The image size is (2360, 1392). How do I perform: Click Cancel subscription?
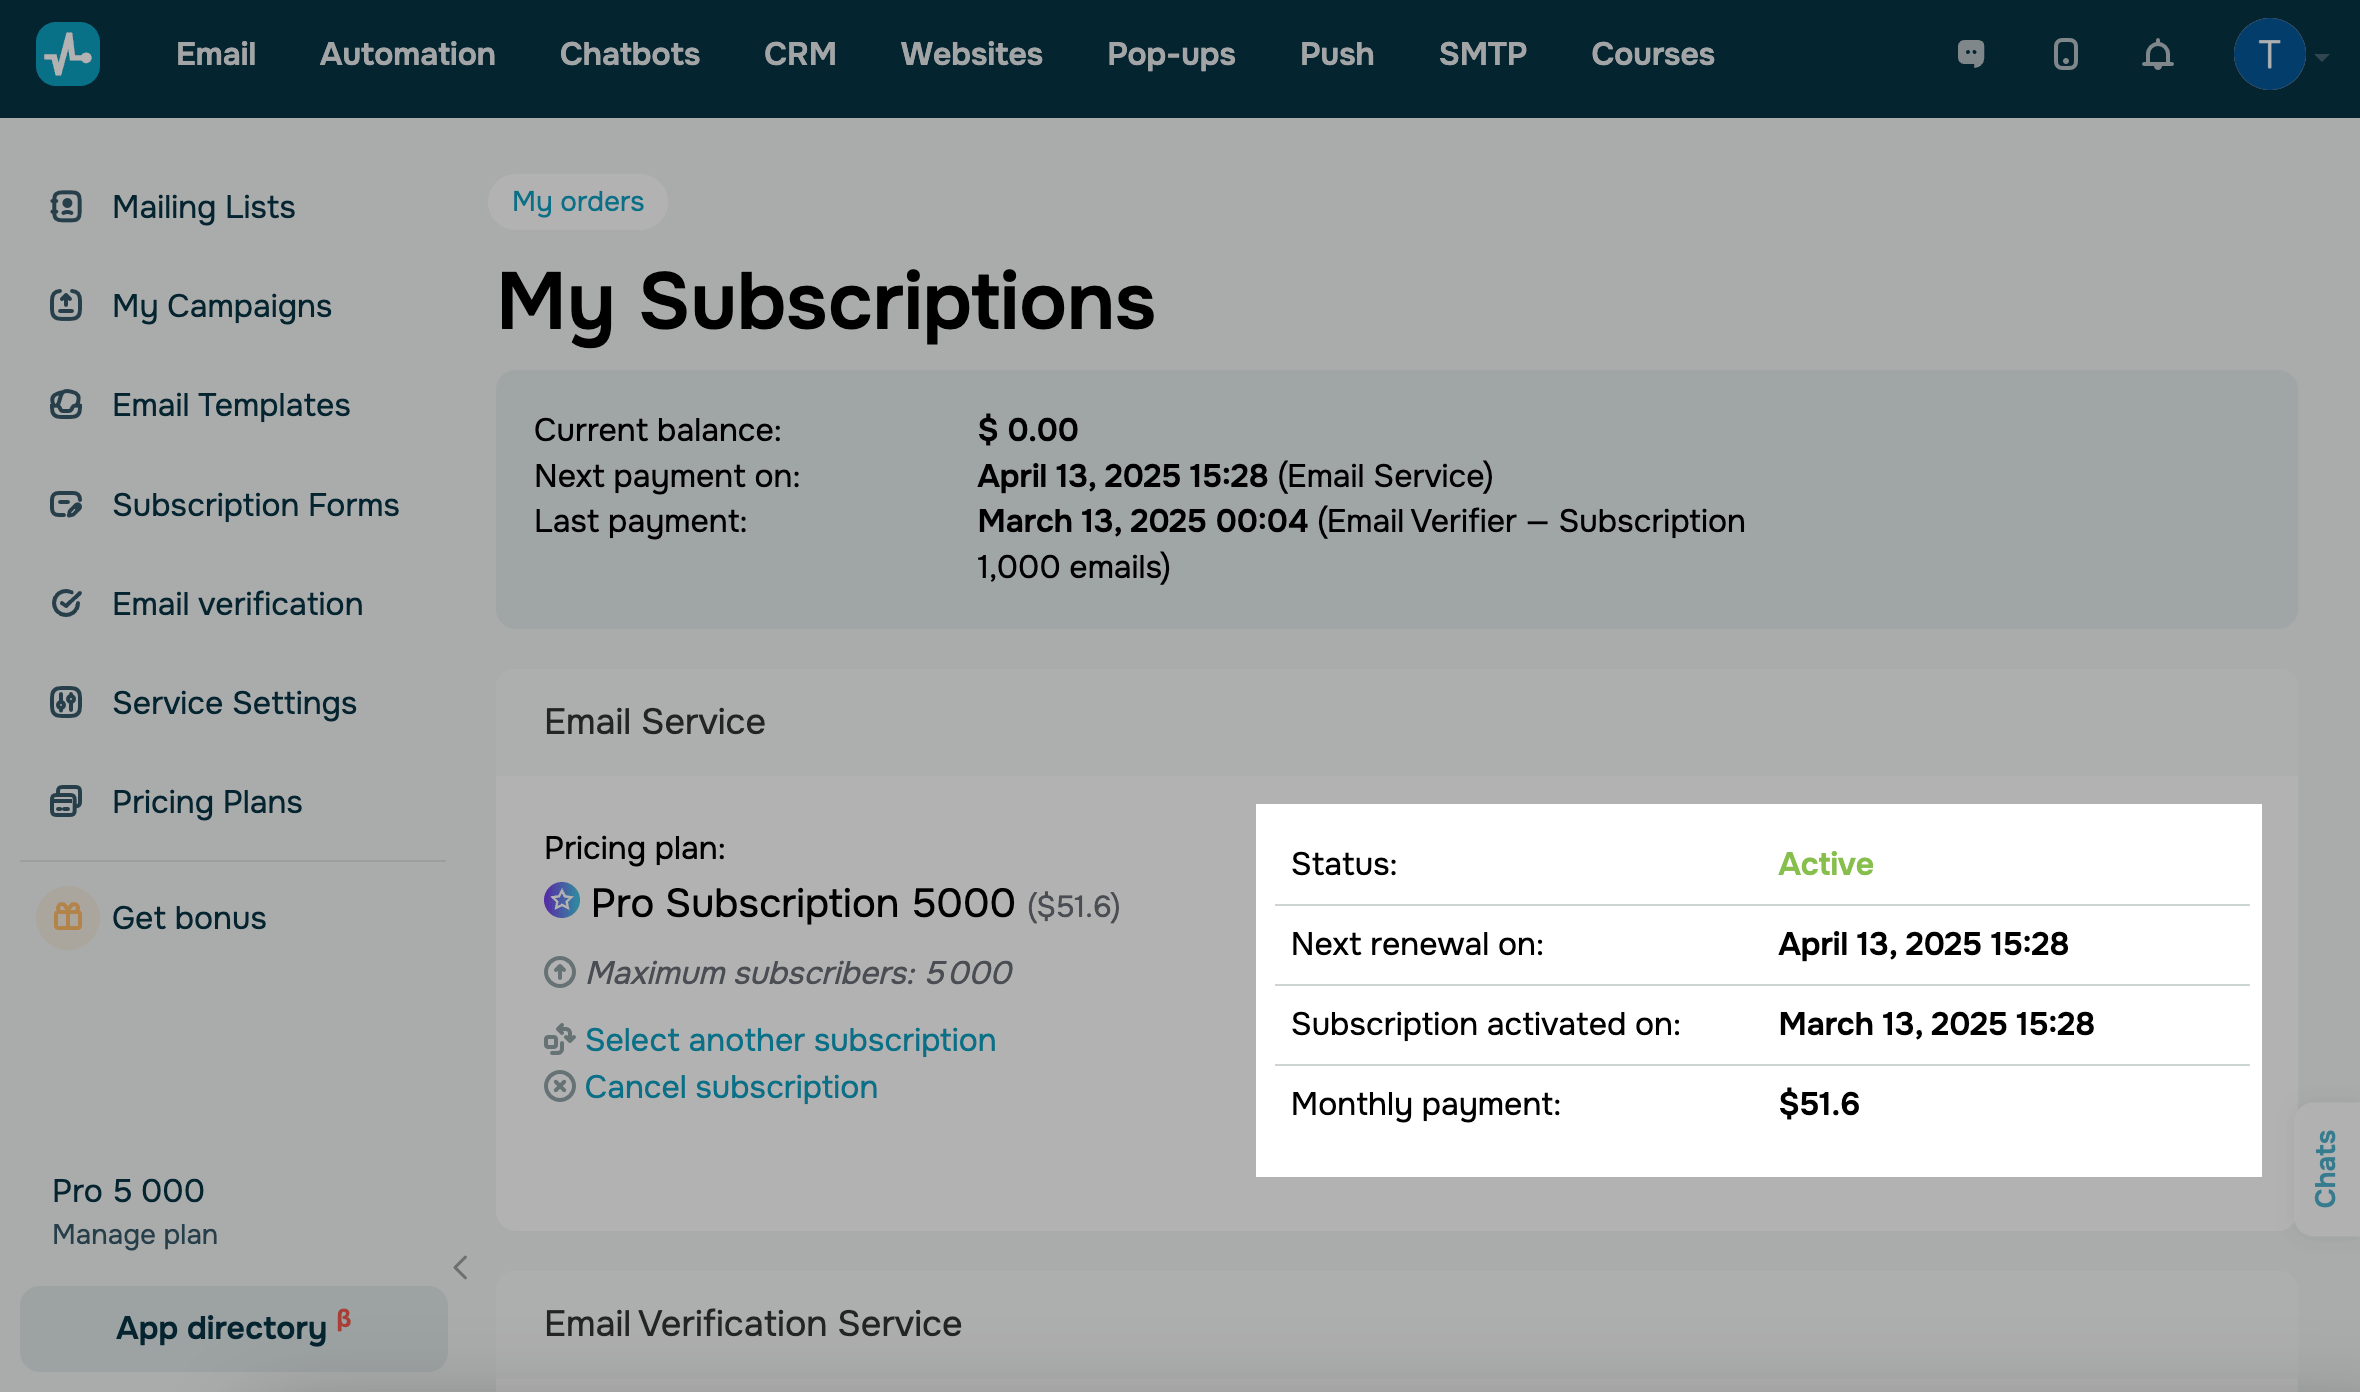coord(731,1086)
